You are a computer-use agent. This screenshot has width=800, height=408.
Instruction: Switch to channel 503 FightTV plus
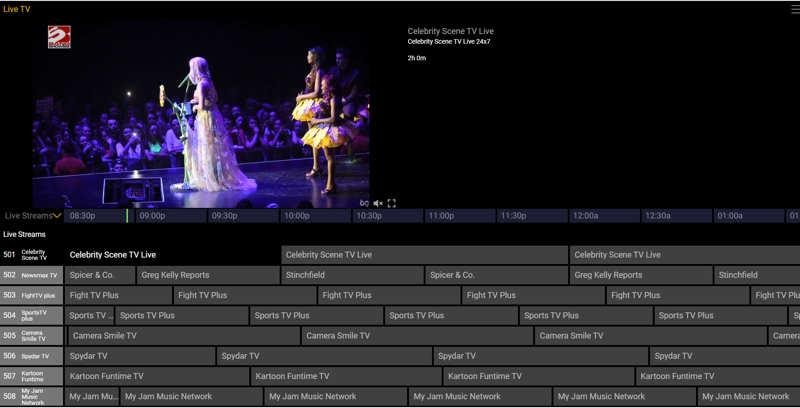point(32,295)
